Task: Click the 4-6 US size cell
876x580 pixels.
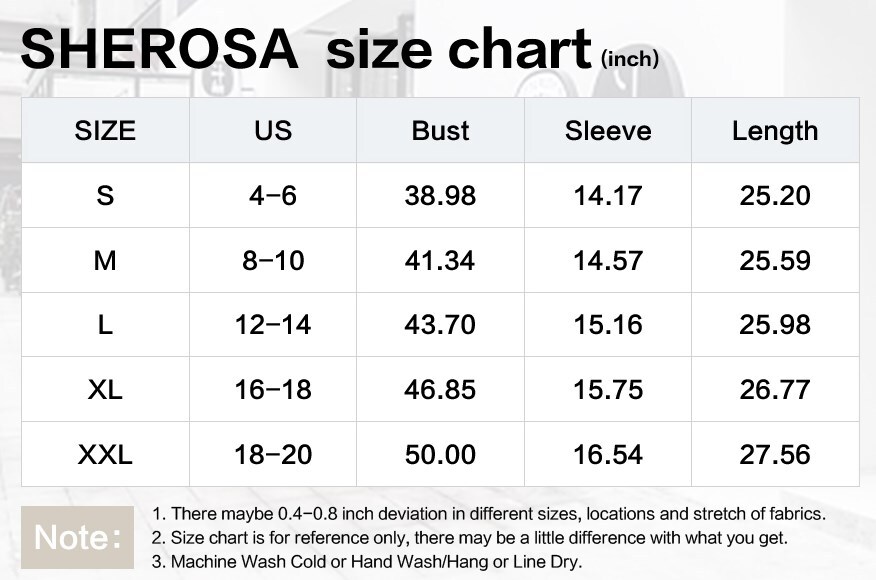Action: pos(273,196)
